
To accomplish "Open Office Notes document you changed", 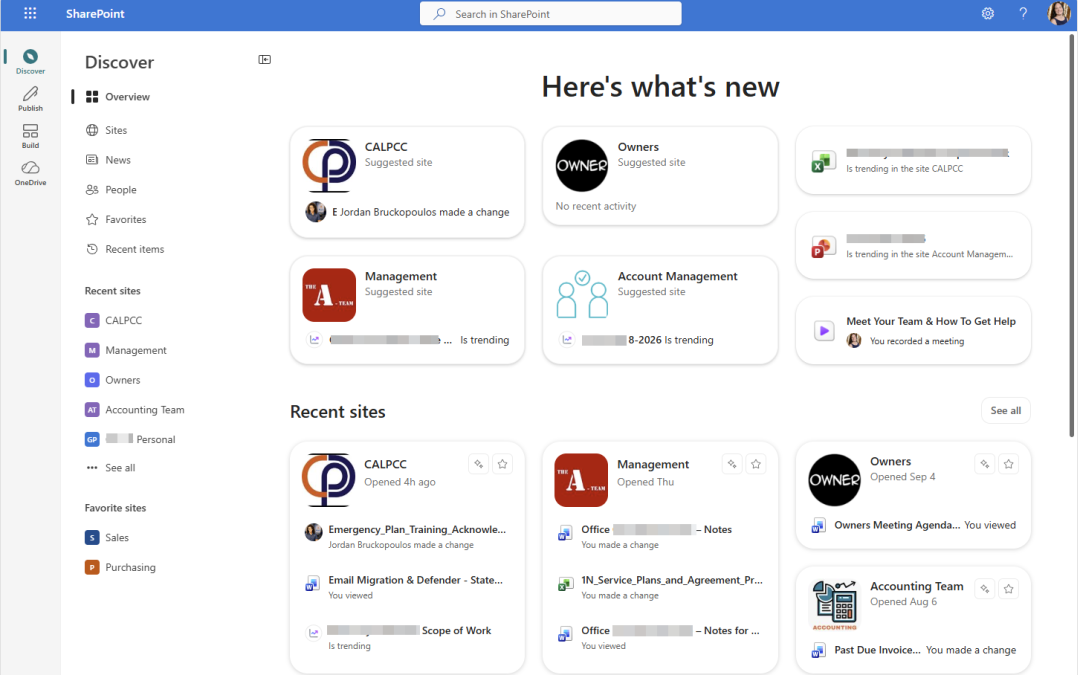I will pos(656,530).
